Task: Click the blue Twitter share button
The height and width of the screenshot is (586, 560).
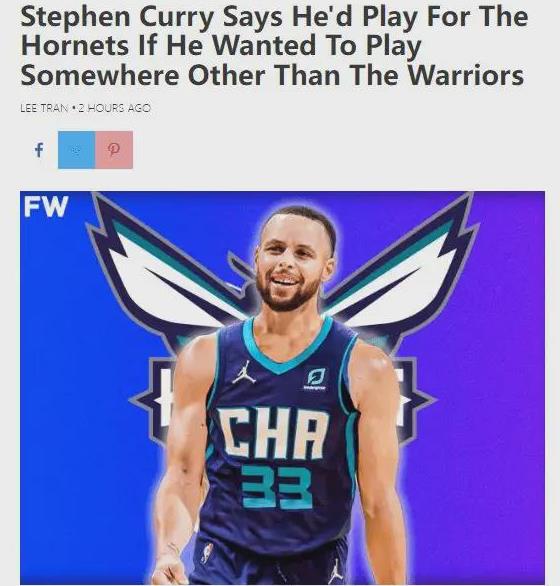Action: [x=77, y=150]
